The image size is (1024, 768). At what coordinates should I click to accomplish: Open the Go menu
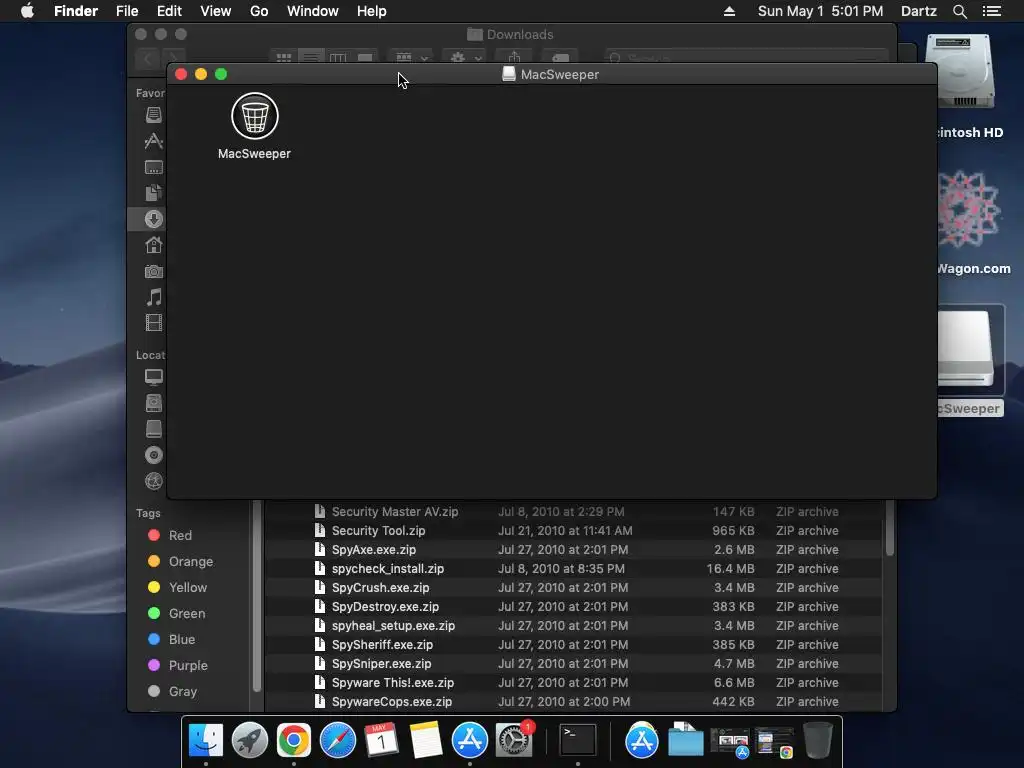tap(259, 11)
